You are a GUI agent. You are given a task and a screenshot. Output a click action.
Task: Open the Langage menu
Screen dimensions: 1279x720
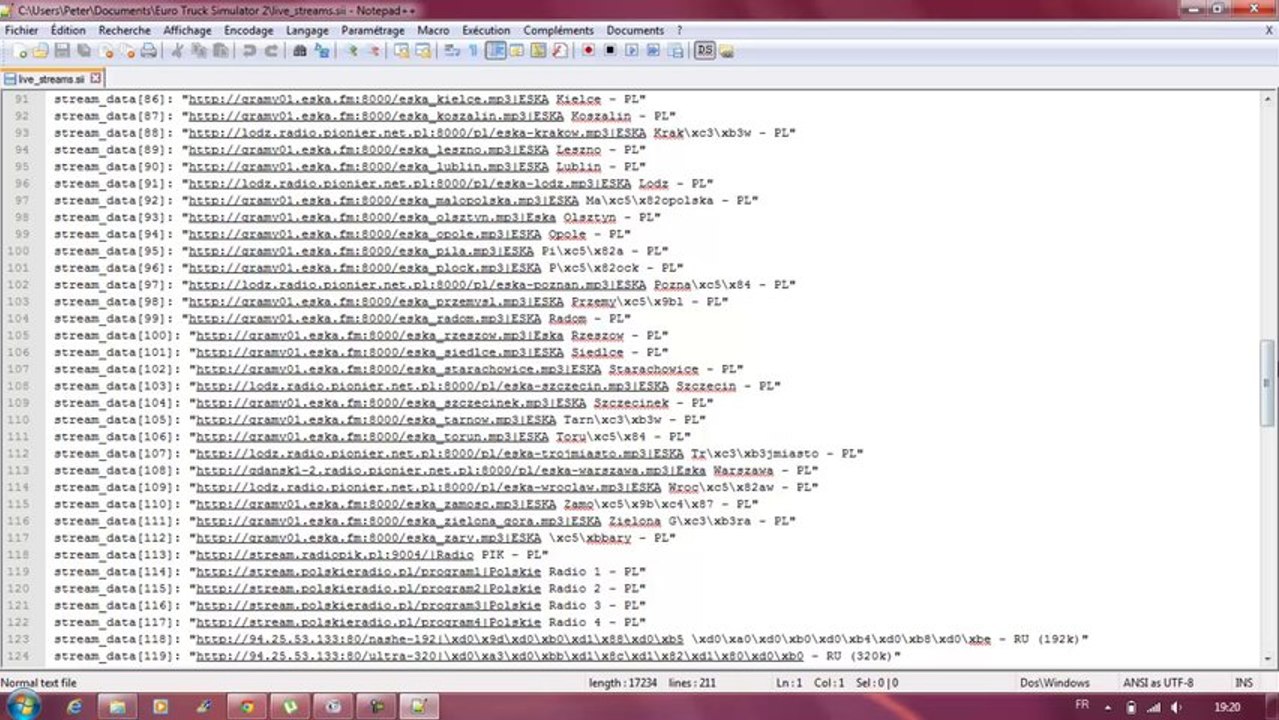[307, 30]
